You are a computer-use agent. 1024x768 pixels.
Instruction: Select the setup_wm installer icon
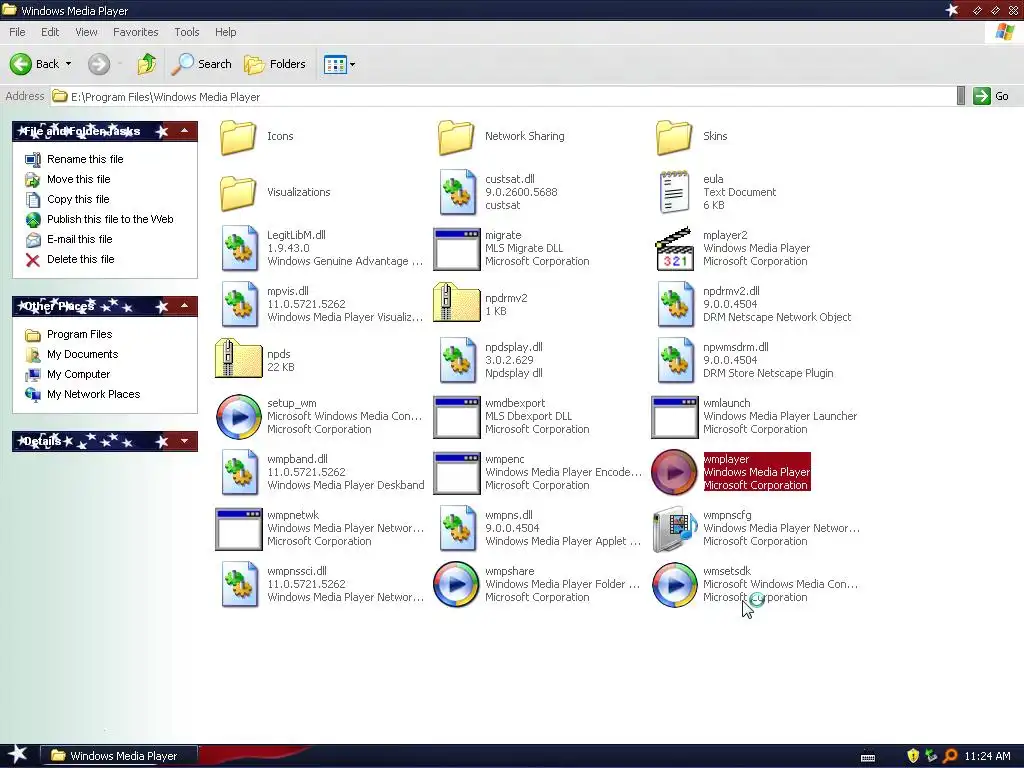click(x=238, y=417)
